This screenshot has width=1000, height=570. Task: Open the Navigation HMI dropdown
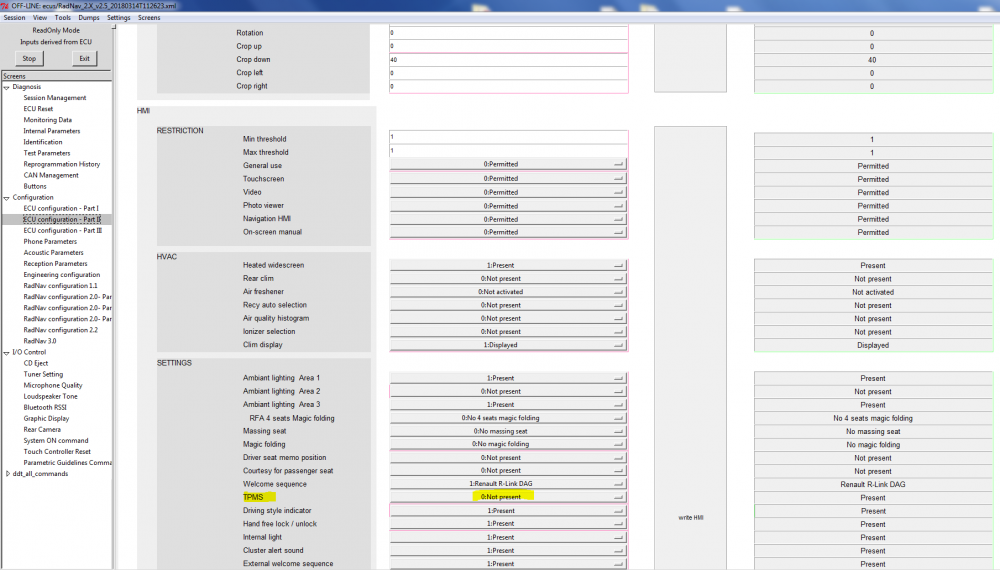pyautogui.click(x=508, y=219)
